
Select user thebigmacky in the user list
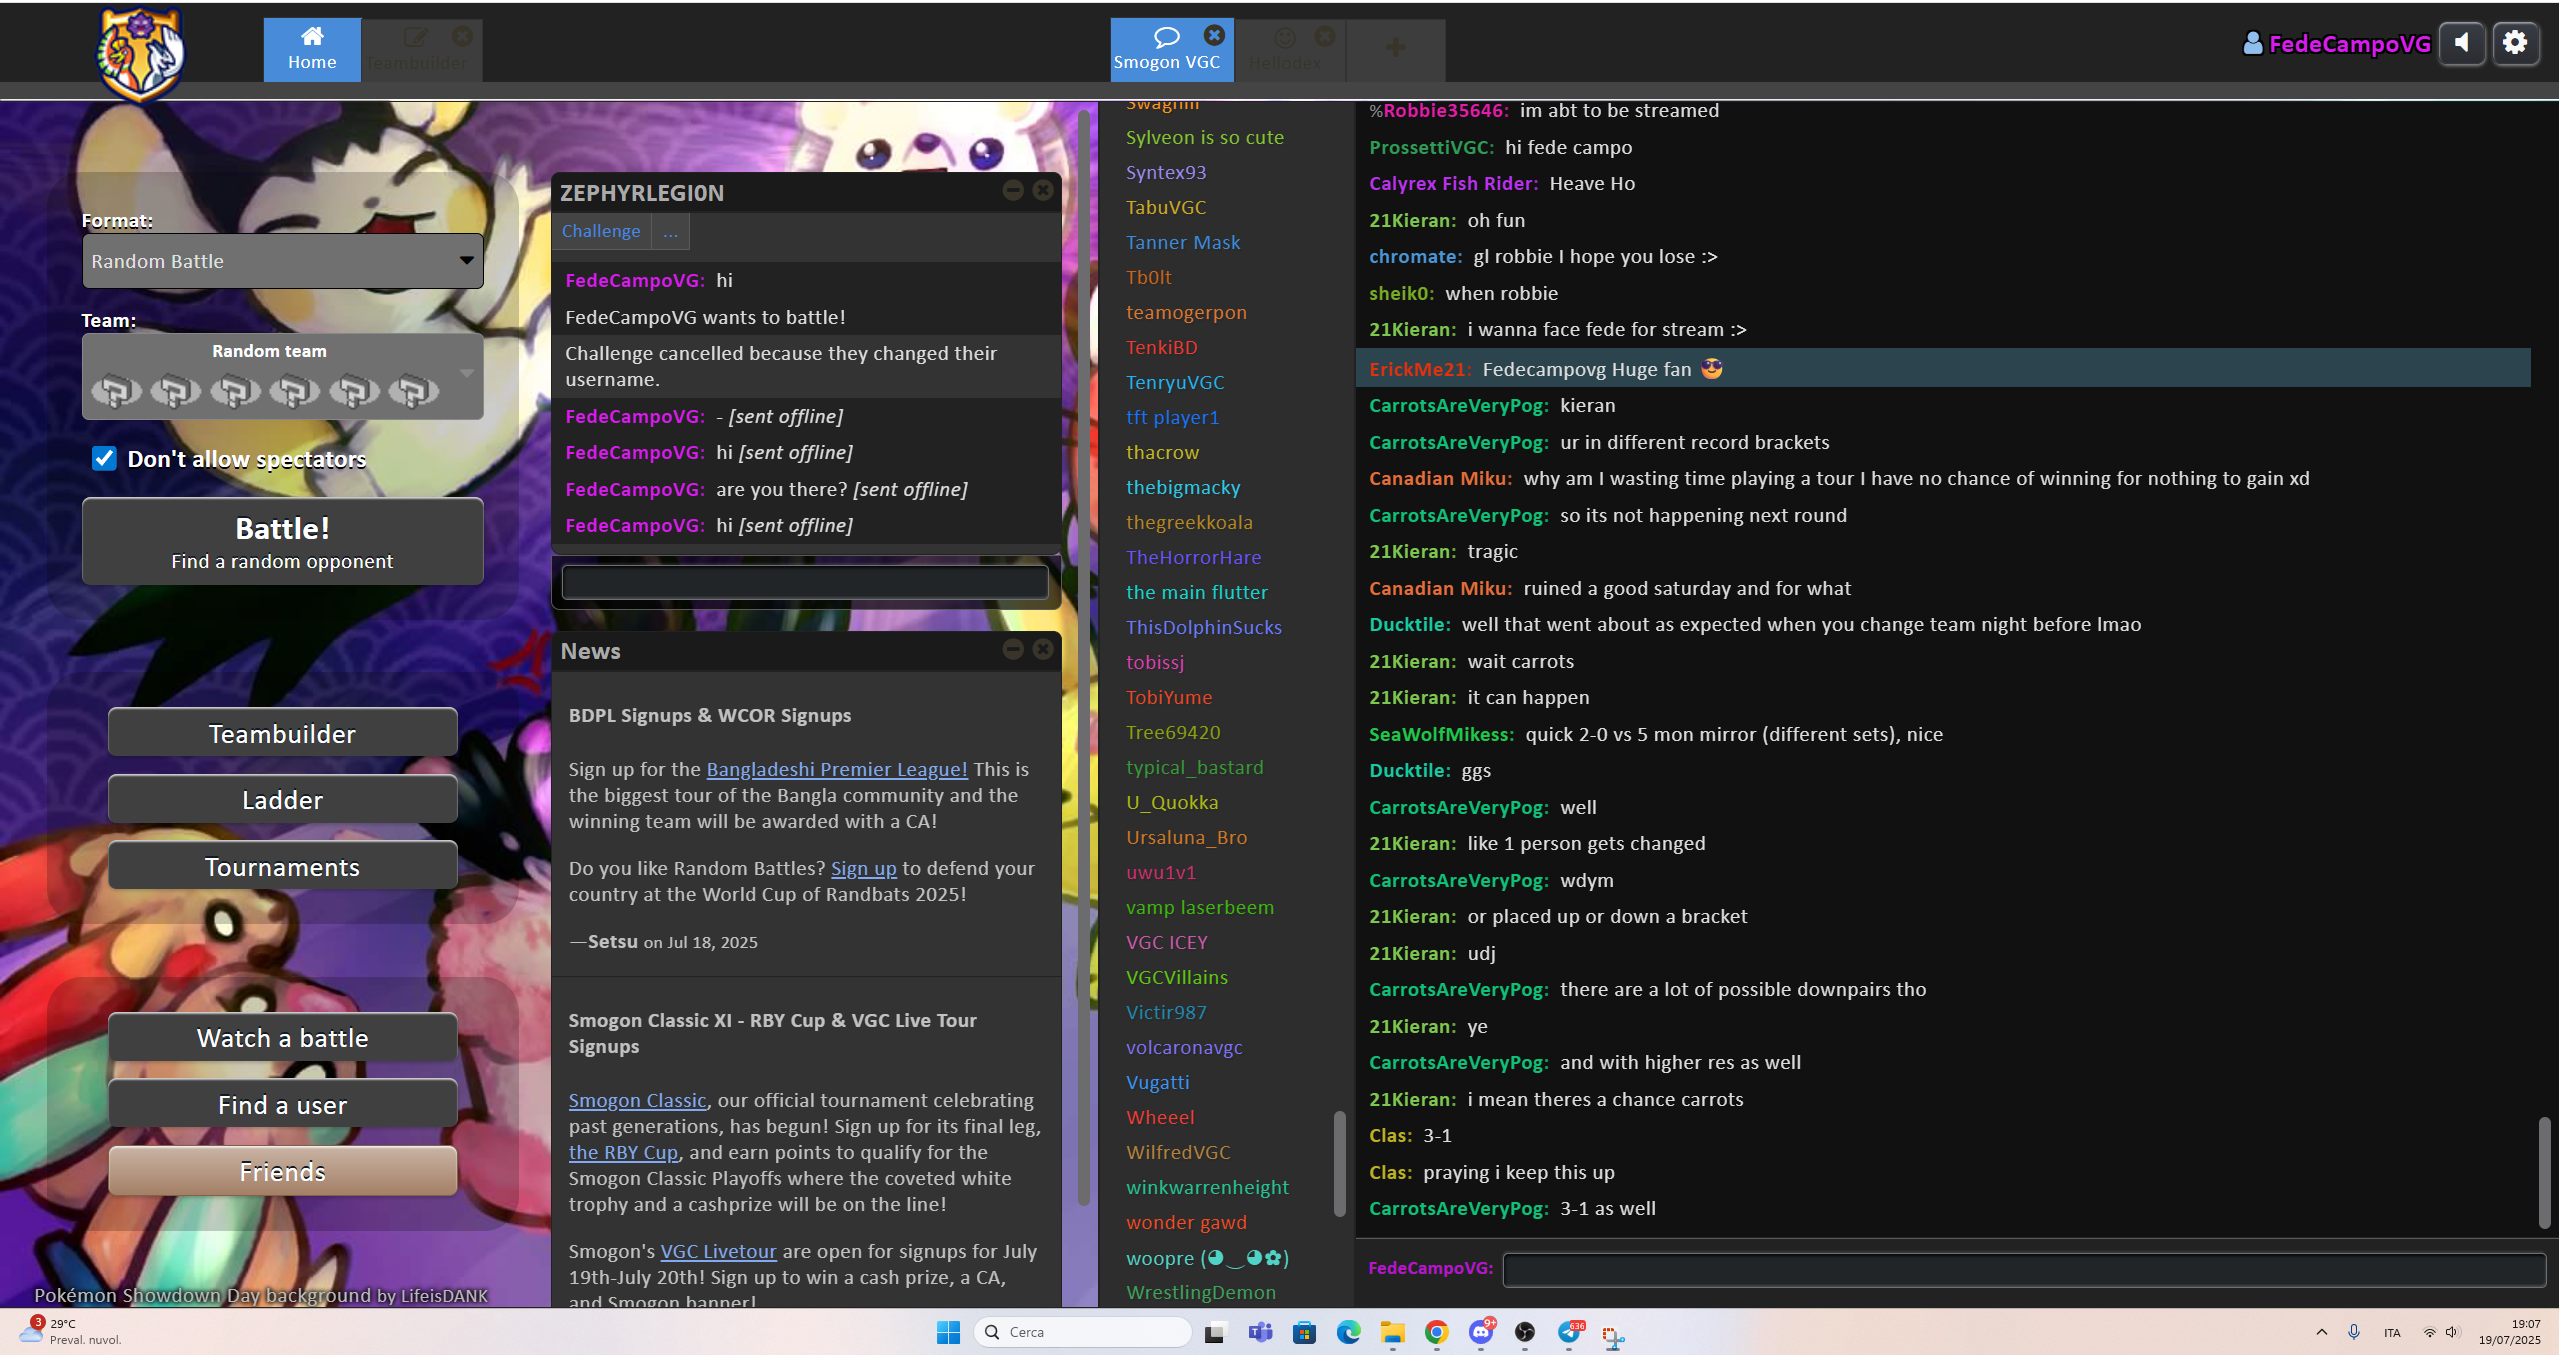[x=1183, y=487]
